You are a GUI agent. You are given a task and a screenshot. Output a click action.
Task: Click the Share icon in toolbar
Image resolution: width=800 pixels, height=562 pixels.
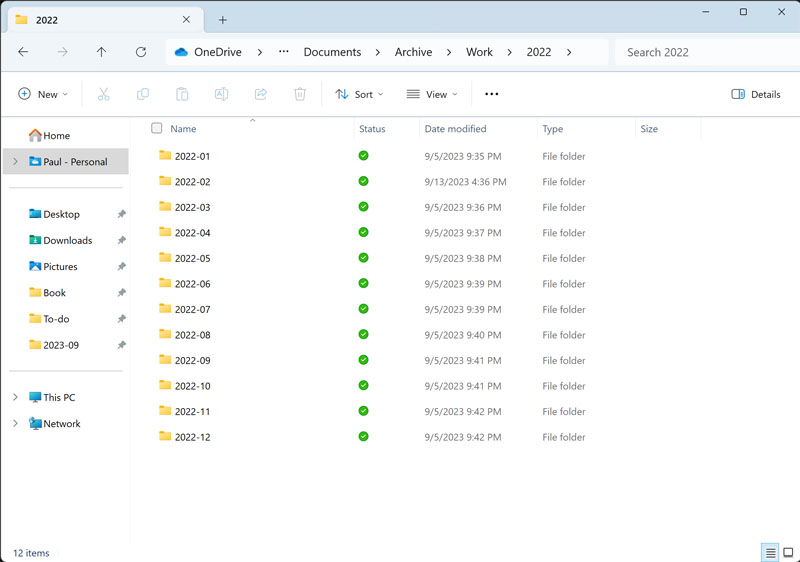(261, 94)
